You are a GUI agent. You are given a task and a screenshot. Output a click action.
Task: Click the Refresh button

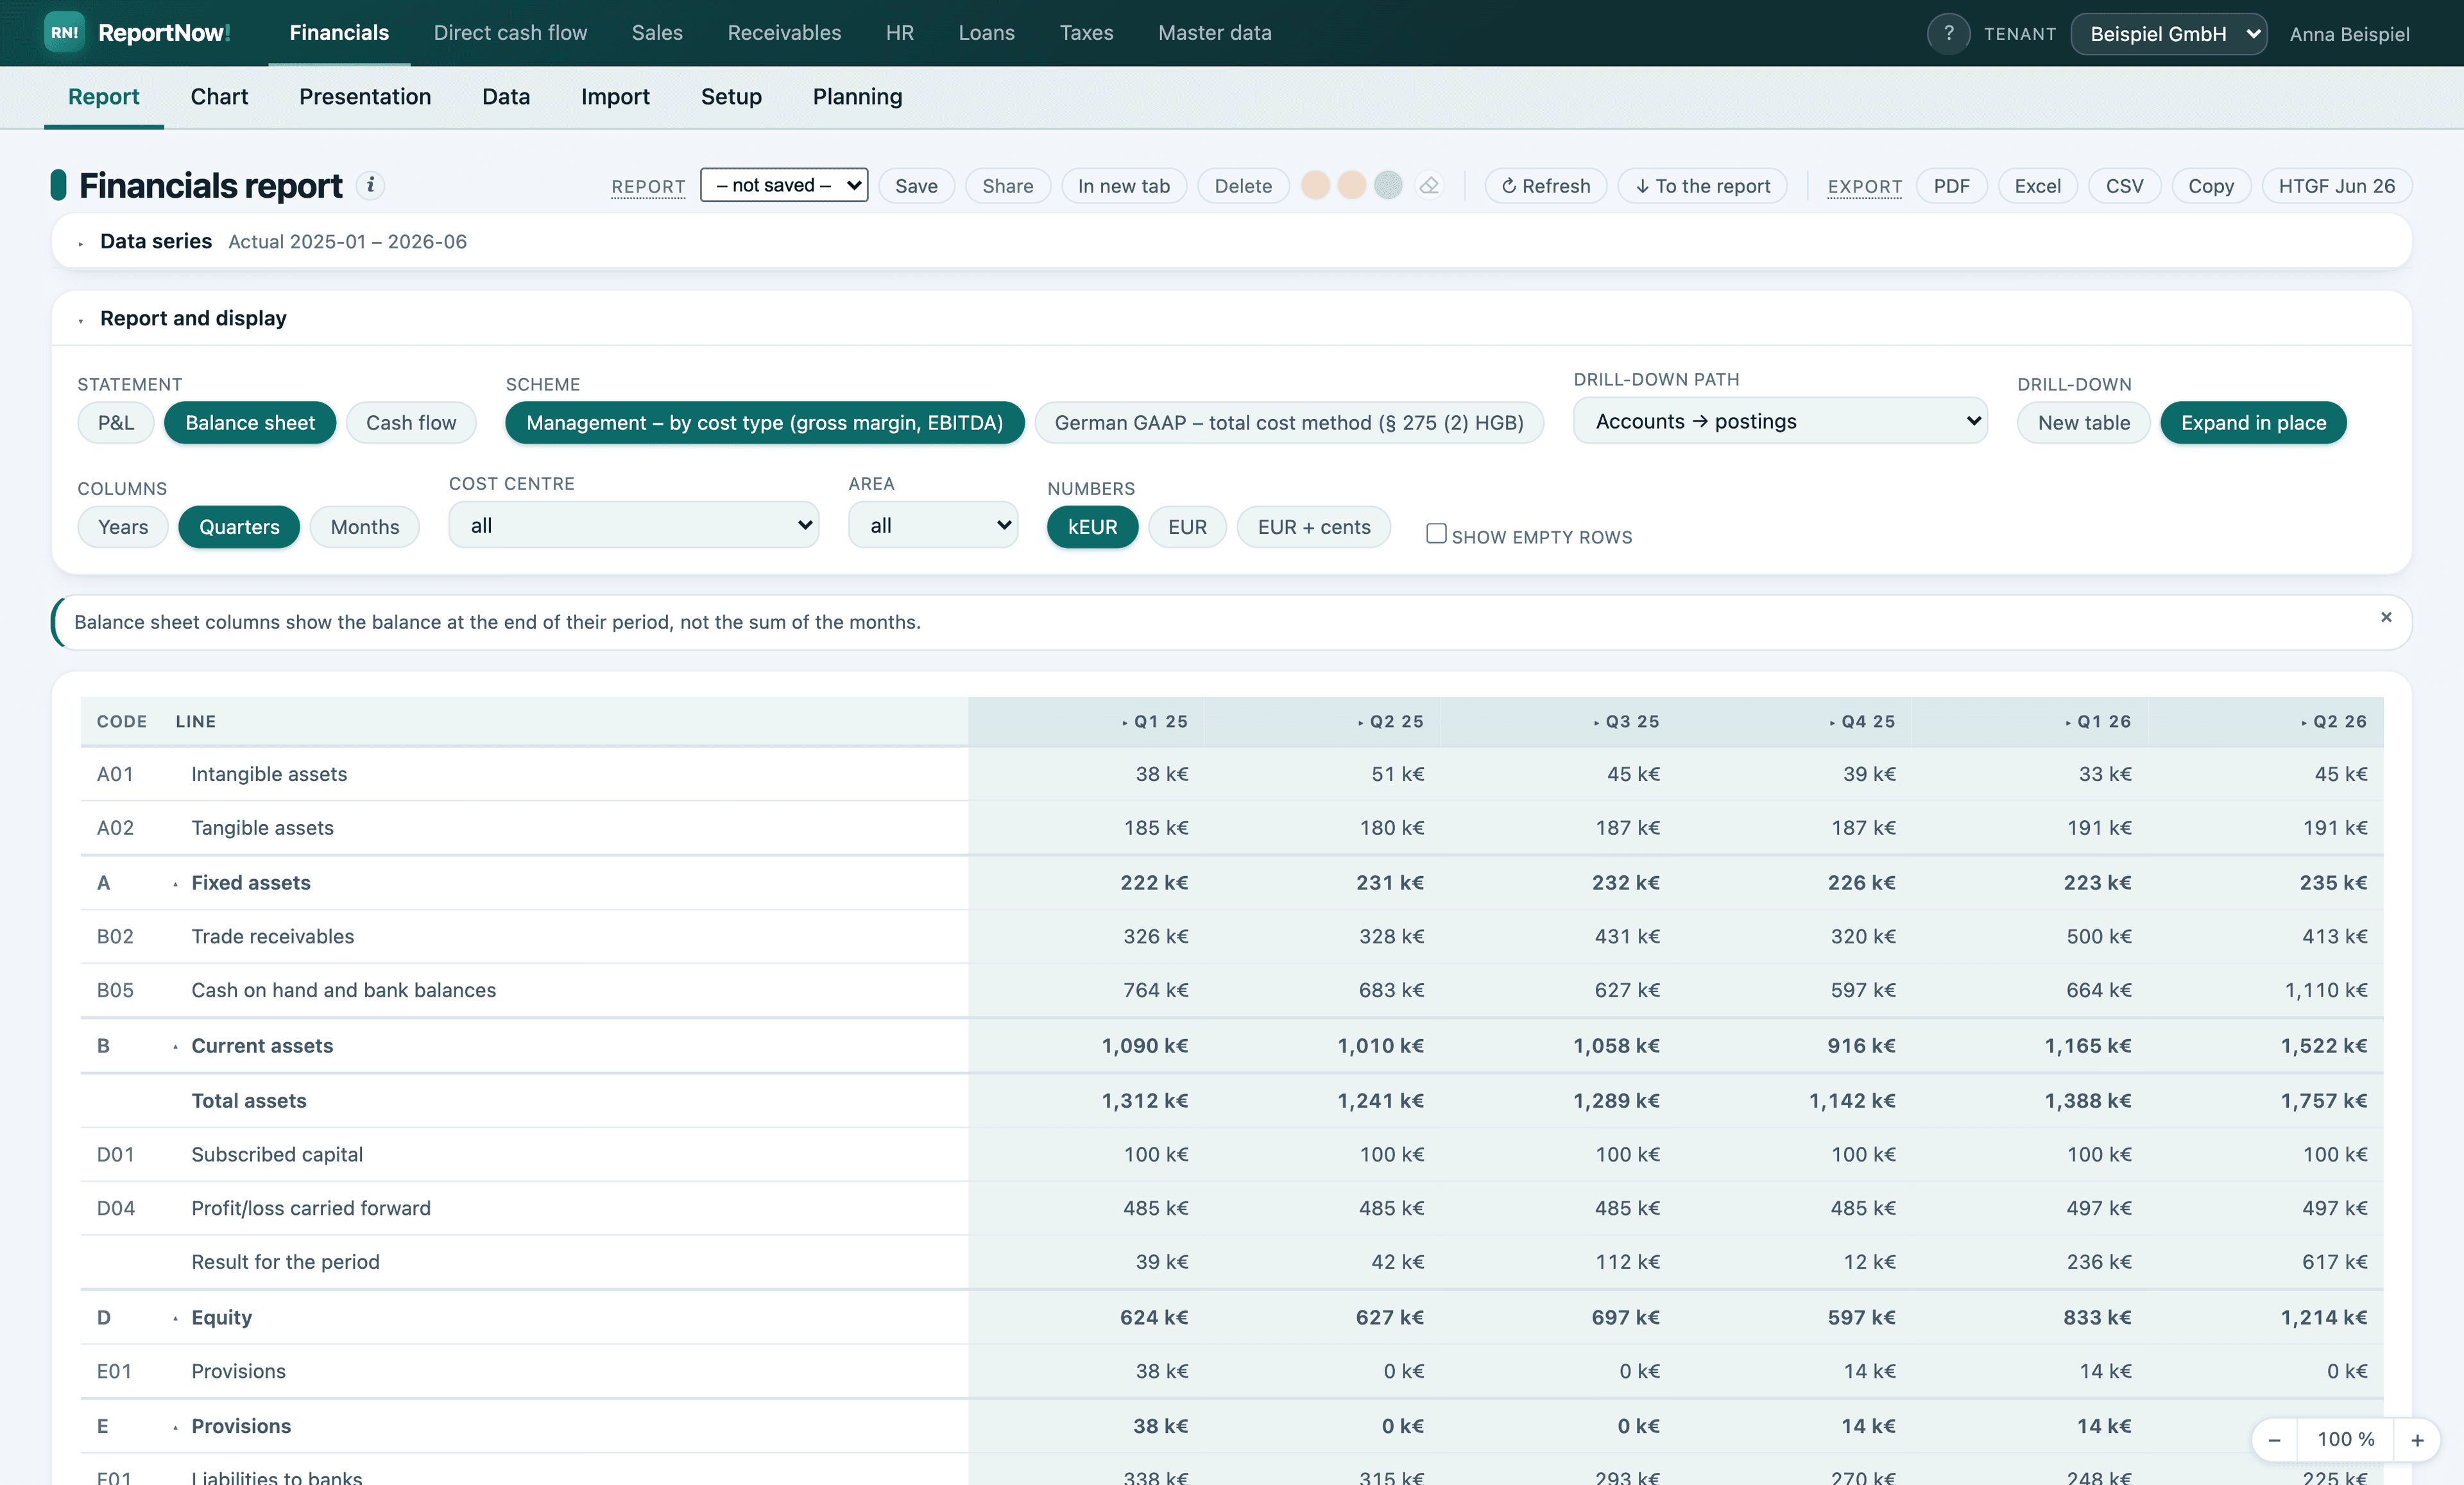[x=1546, y=186]
